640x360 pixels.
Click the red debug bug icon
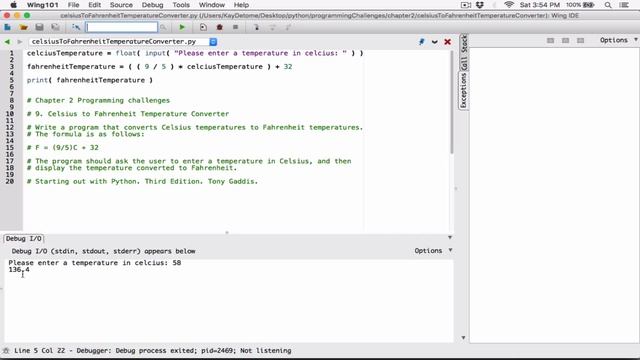(x=220, y=27)
